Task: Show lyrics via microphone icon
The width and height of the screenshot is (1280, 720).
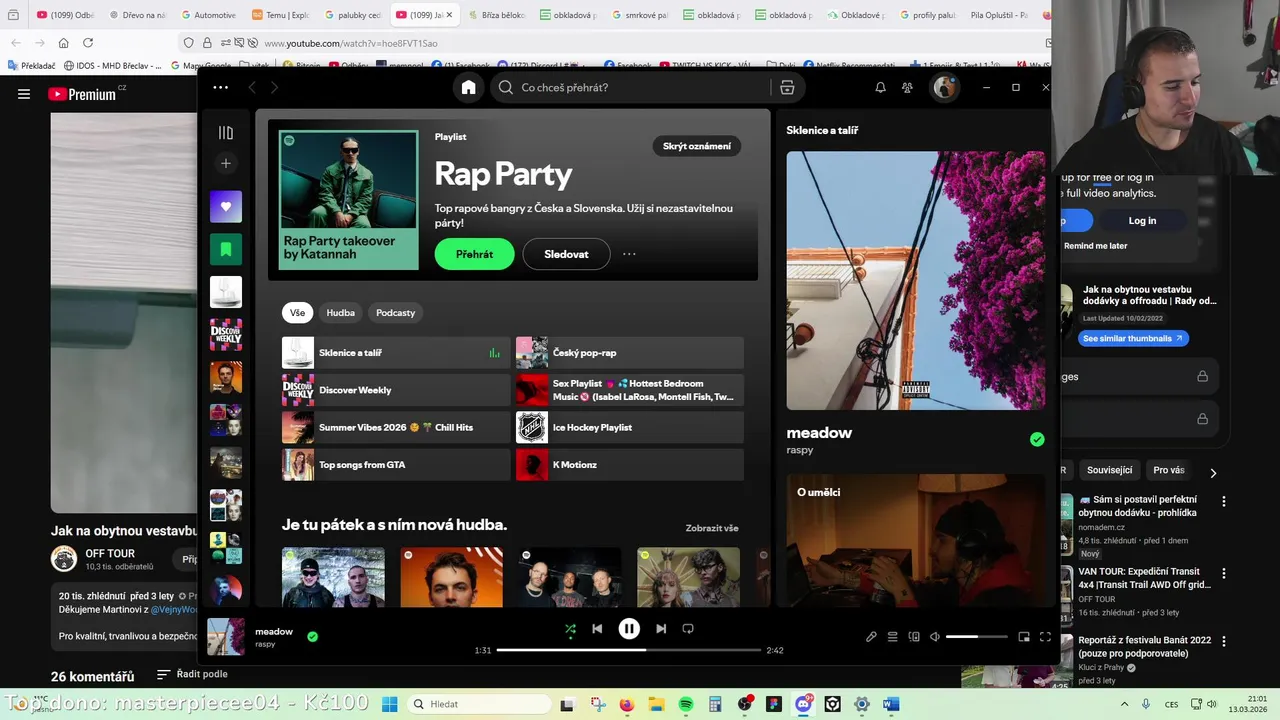Action: pyautogui.click(x=871, y=637)
